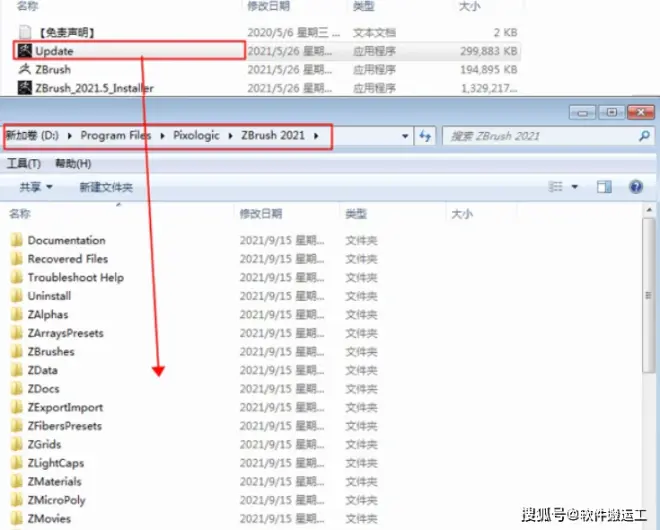
Task: Select the 免责声明 text document icon
Action: (x=25, y=32)
